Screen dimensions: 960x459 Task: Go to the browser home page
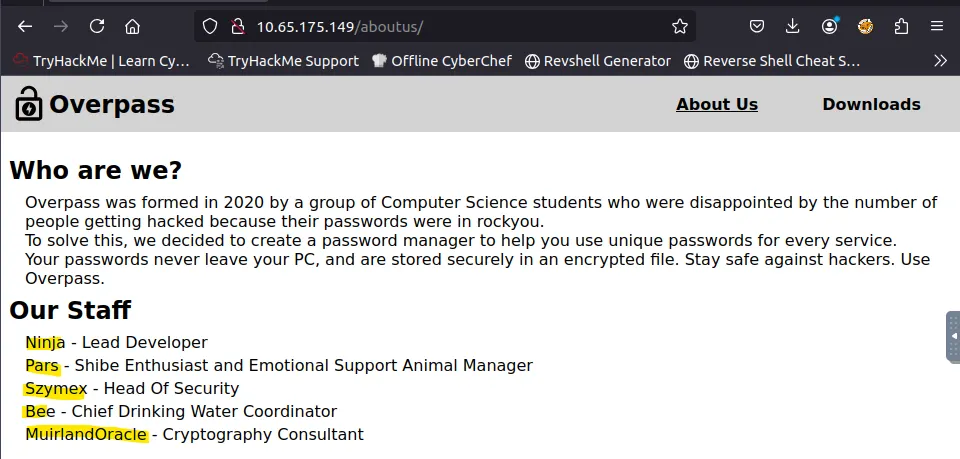[x=133, y=26]
